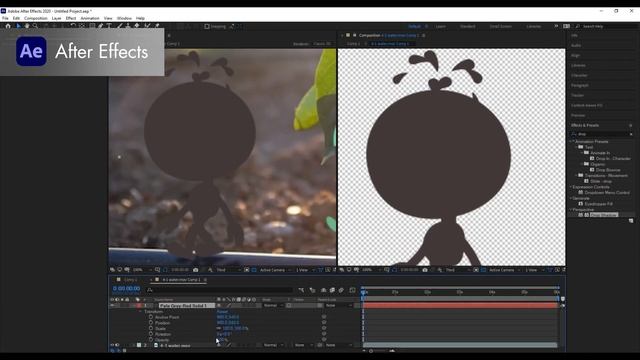
Task: Open the Window menu
Action: point(124,18)
